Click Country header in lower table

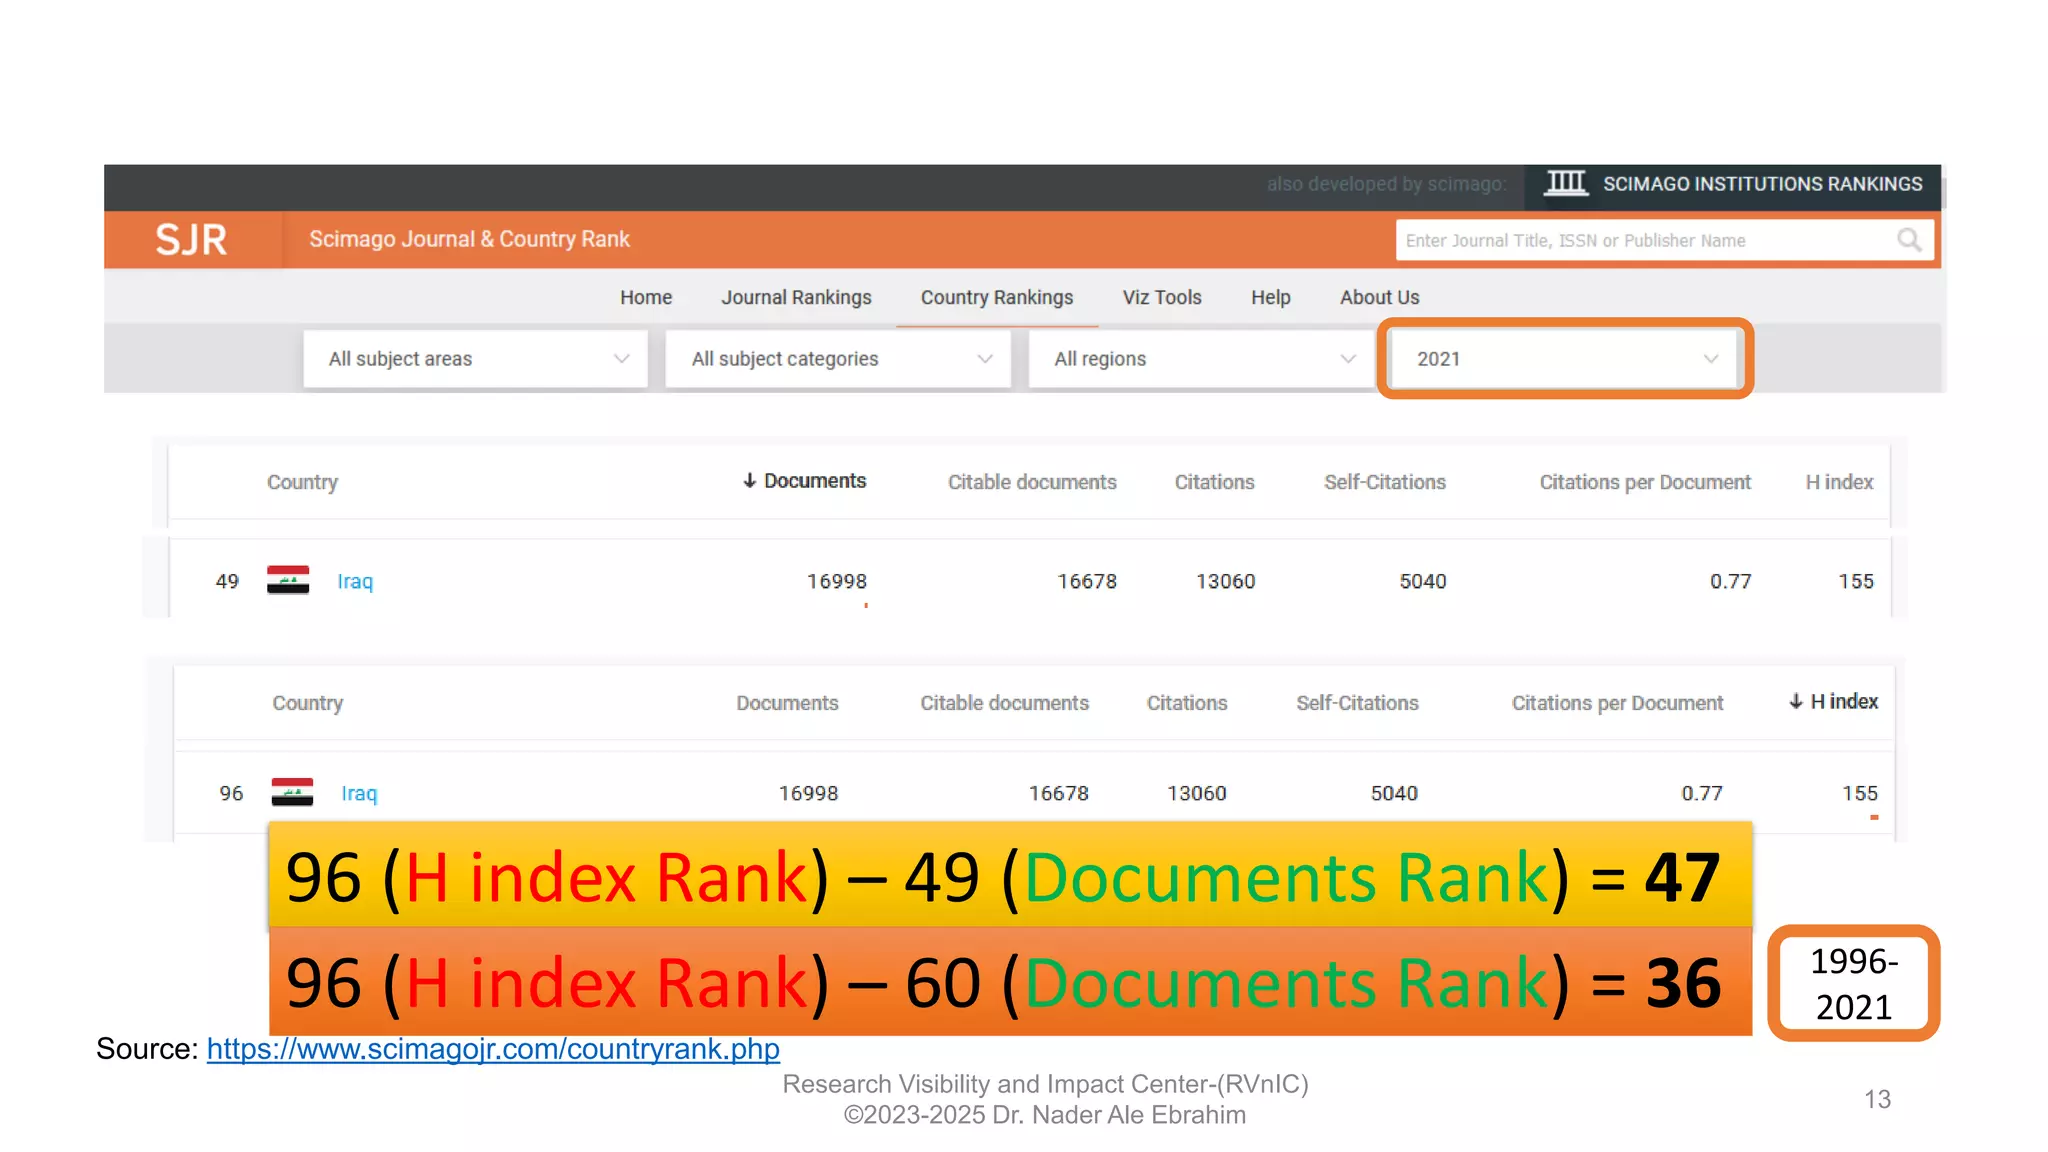coord(307,703)
